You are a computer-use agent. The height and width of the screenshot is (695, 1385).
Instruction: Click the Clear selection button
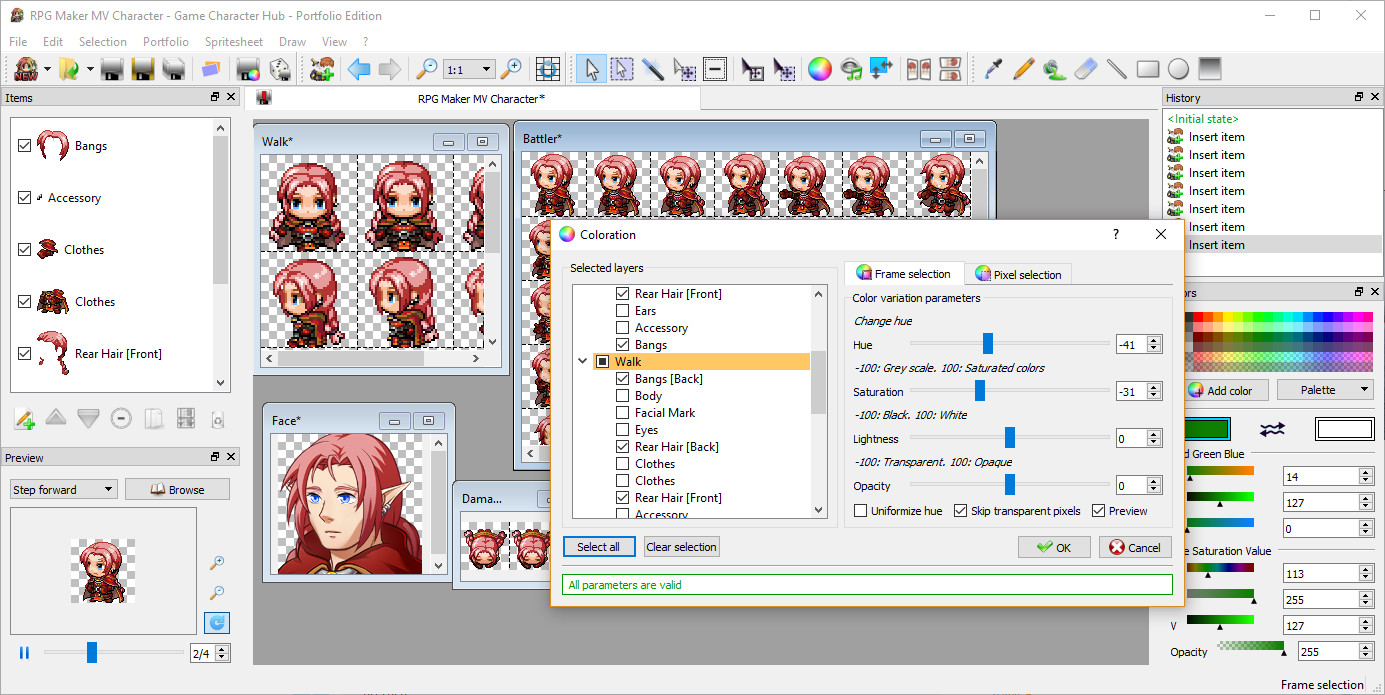point(681,546)
